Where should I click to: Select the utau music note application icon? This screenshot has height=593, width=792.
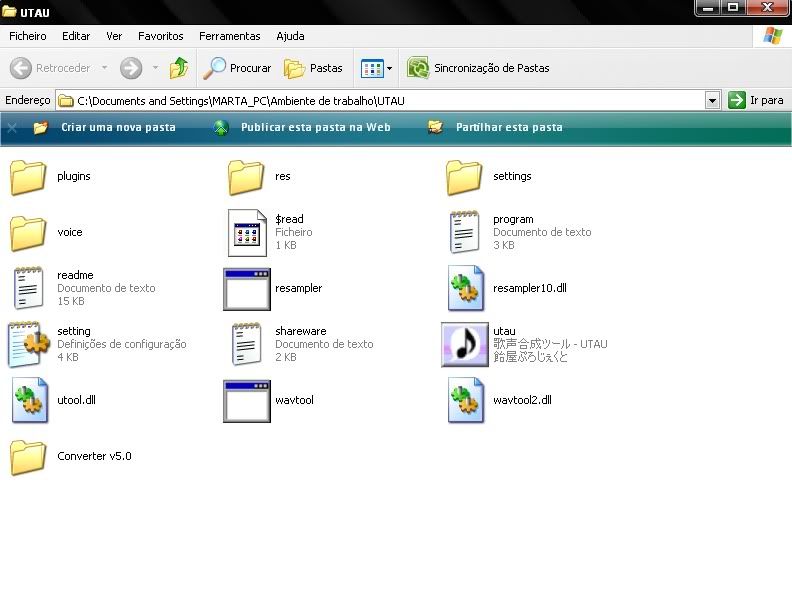[x=465, y=344]
